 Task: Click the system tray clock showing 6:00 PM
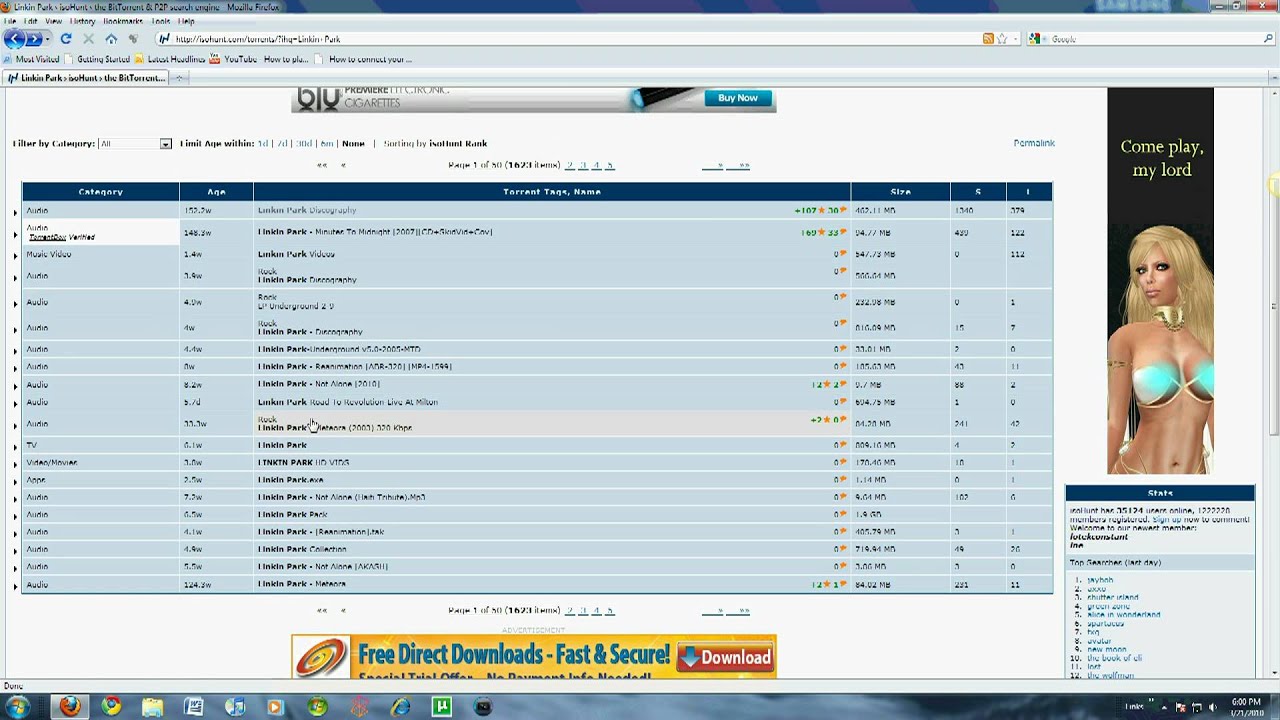coord(1246,706)
